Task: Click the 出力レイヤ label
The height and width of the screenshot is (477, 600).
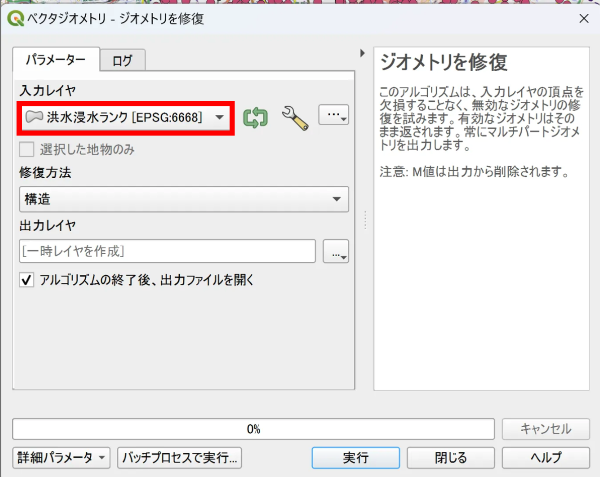Action: coord(48,226)
